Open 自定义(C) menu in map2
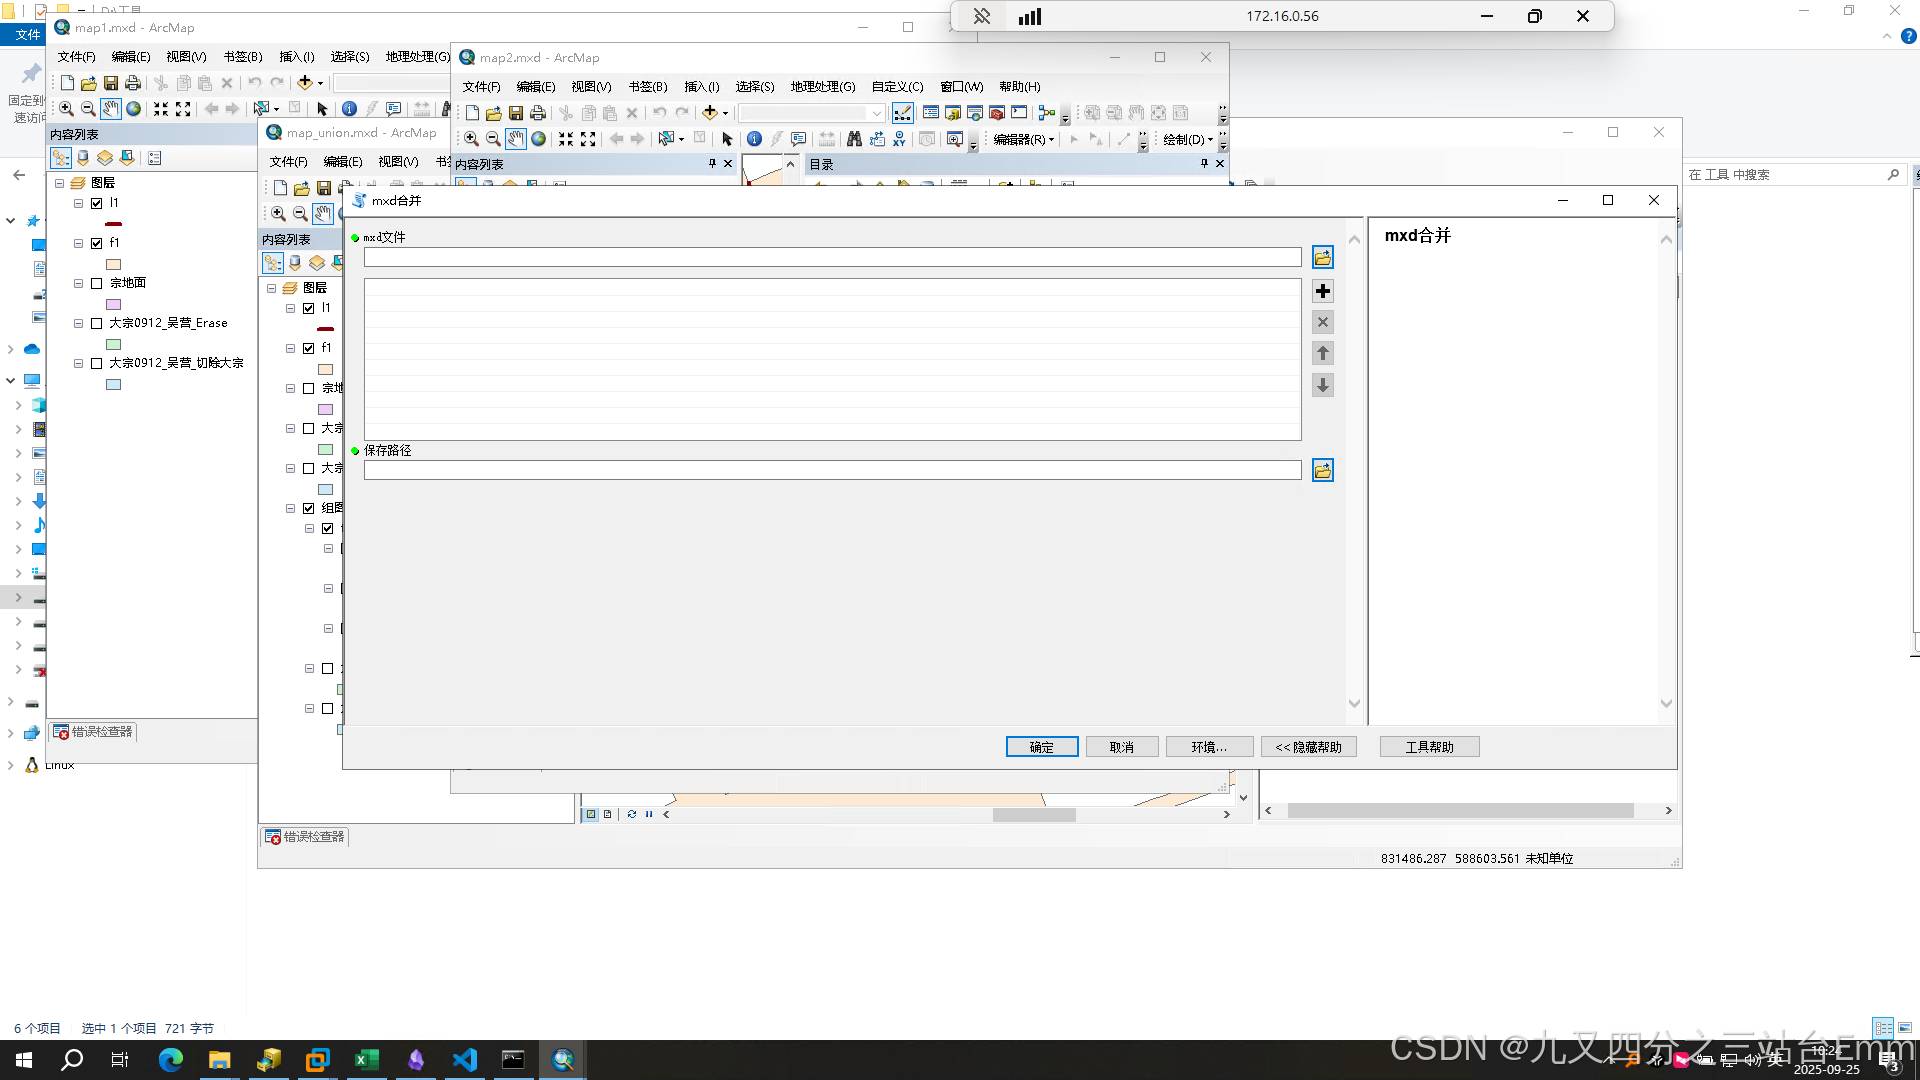The height and width of the screenshot is (1080, 1920). coord(897,87)
